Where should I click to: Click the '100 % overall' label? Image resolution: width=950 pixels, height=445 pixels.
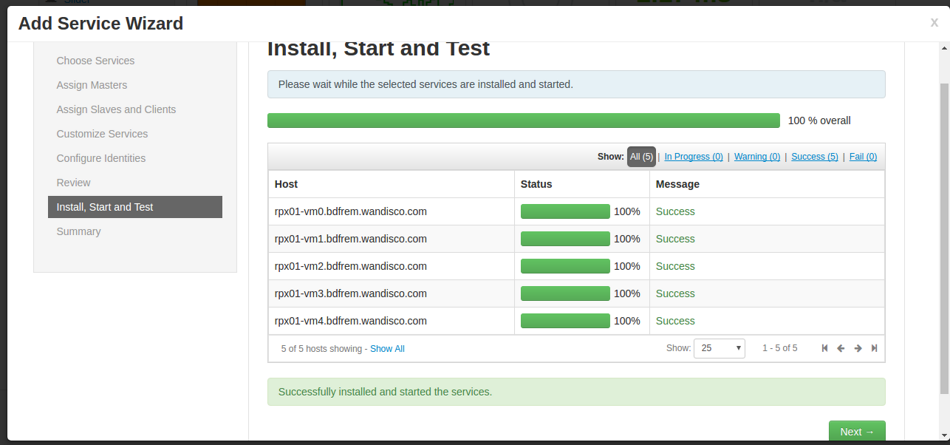pyautogui.click(x=819, y=121)
